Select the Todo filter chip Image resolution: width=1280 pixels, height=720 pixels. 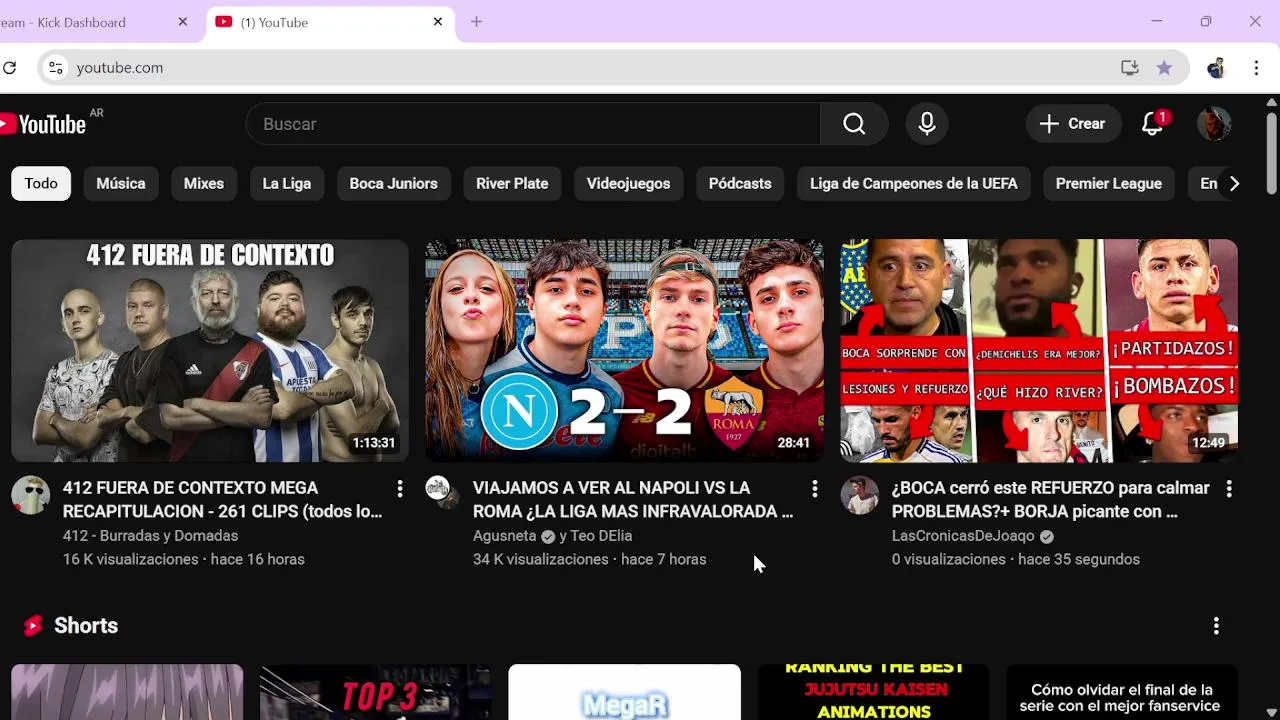pos(41,184)
